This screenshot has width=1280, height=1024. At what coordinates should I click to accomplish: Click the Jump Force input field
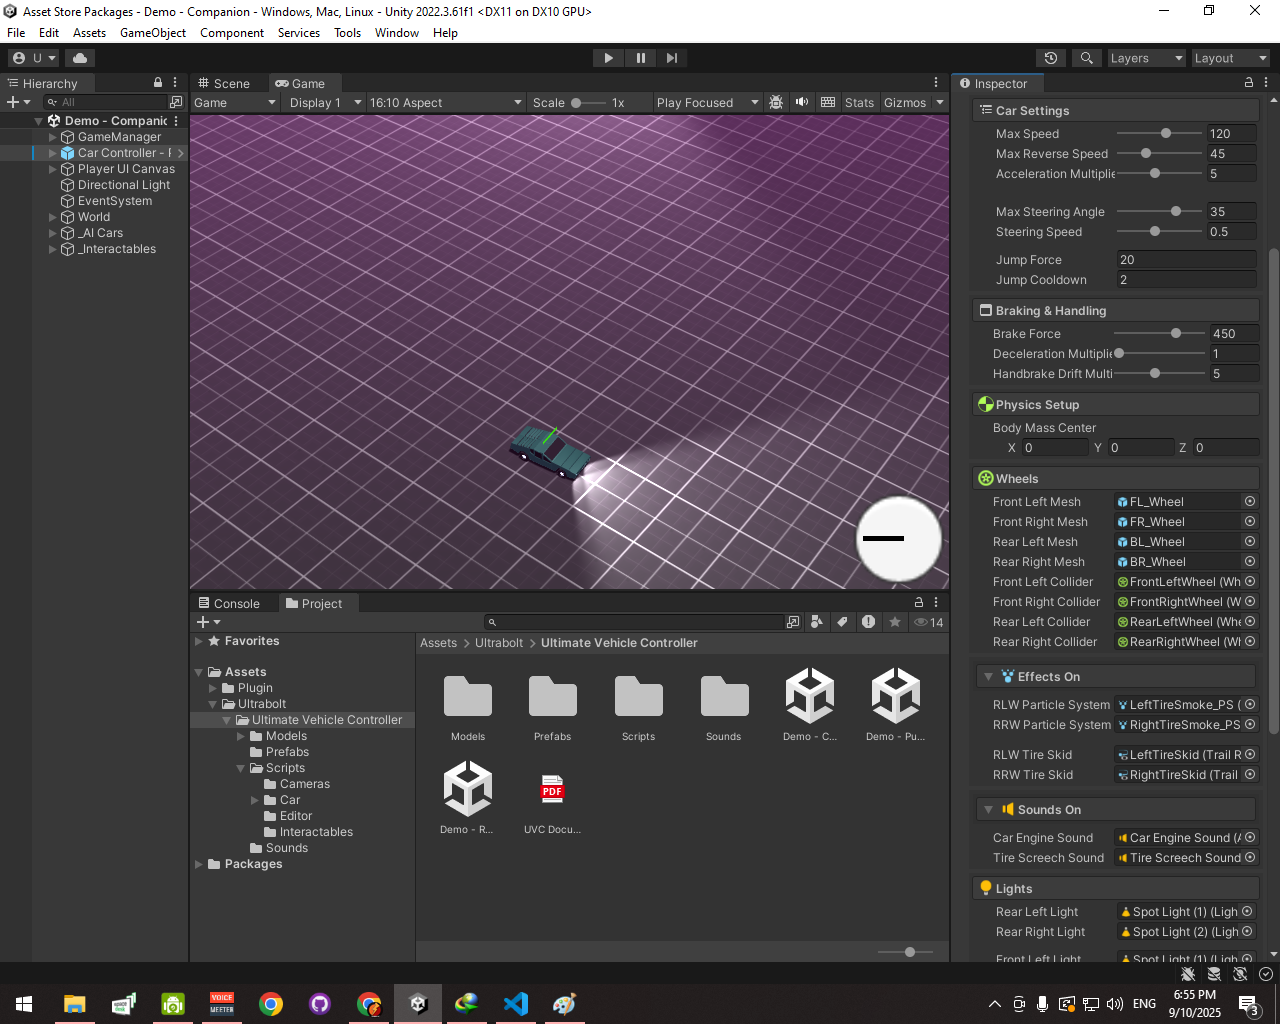click(1186, 259)
